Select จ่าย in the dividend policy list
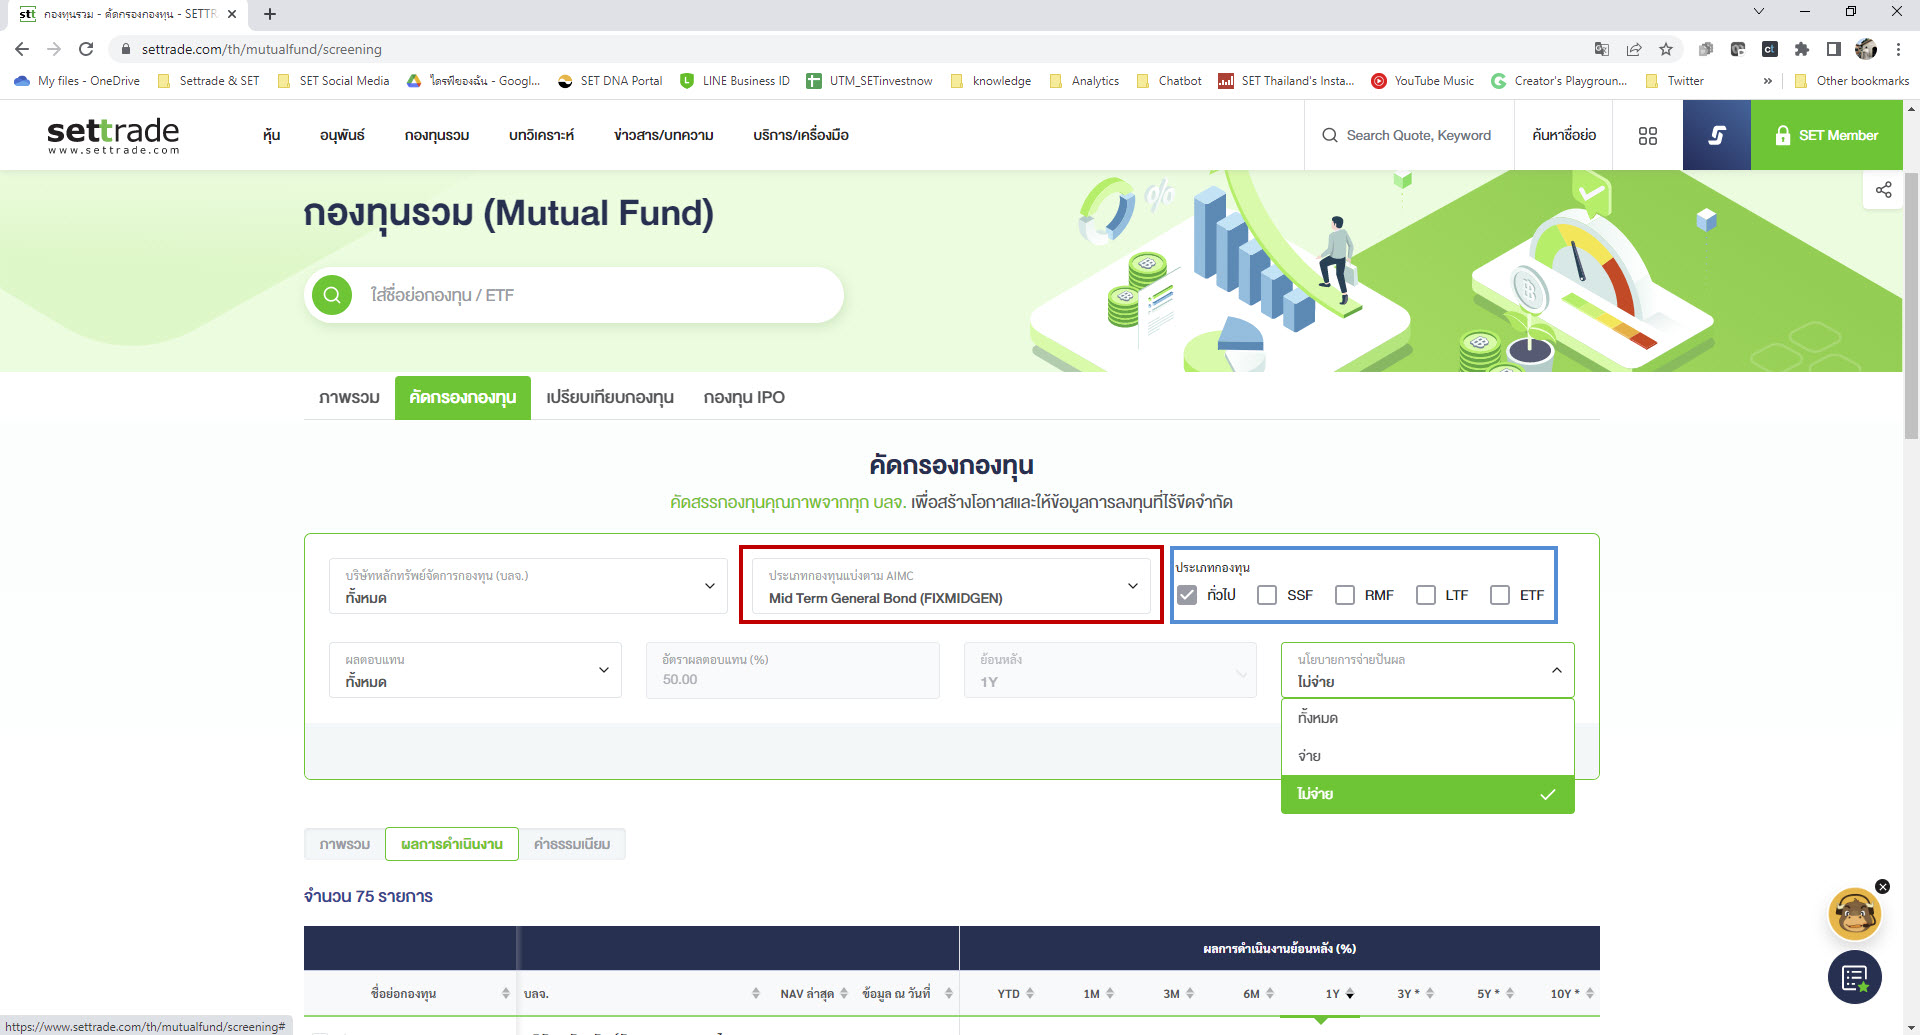The image size is (1920, 1035). pos(1308,756)
